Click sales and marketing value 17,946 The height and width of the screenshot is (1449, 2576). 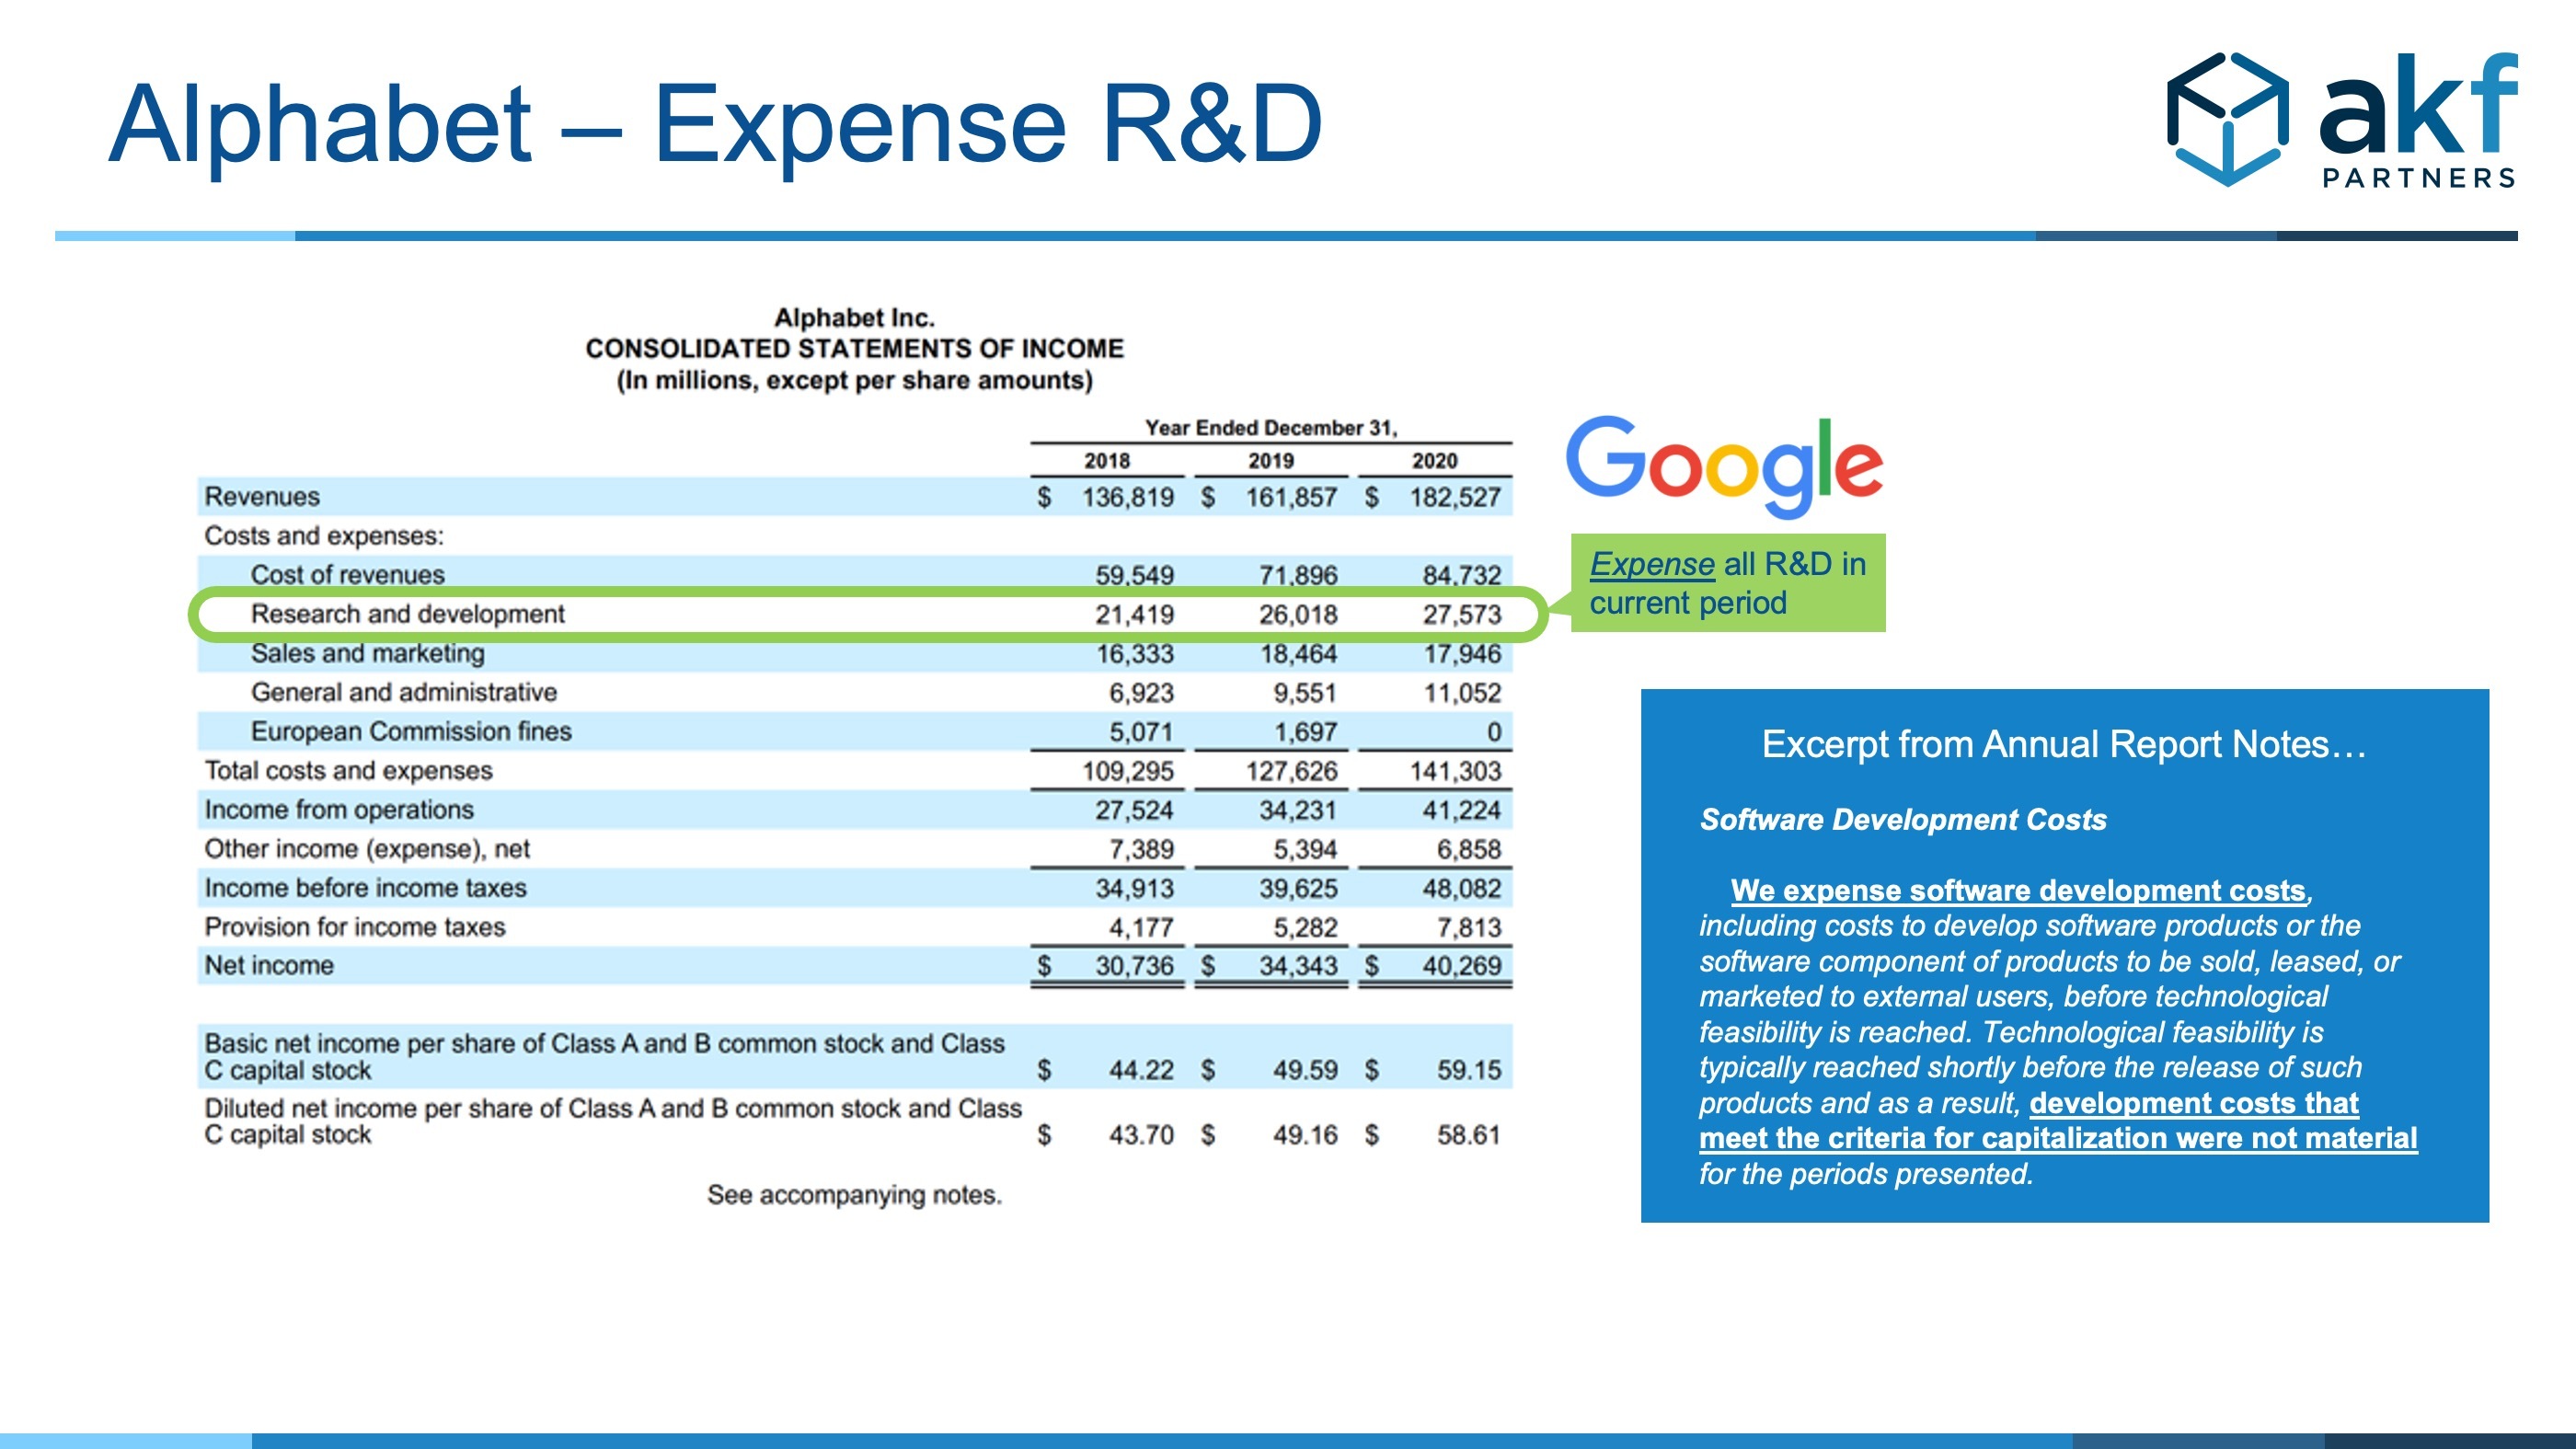[1462, 654]
